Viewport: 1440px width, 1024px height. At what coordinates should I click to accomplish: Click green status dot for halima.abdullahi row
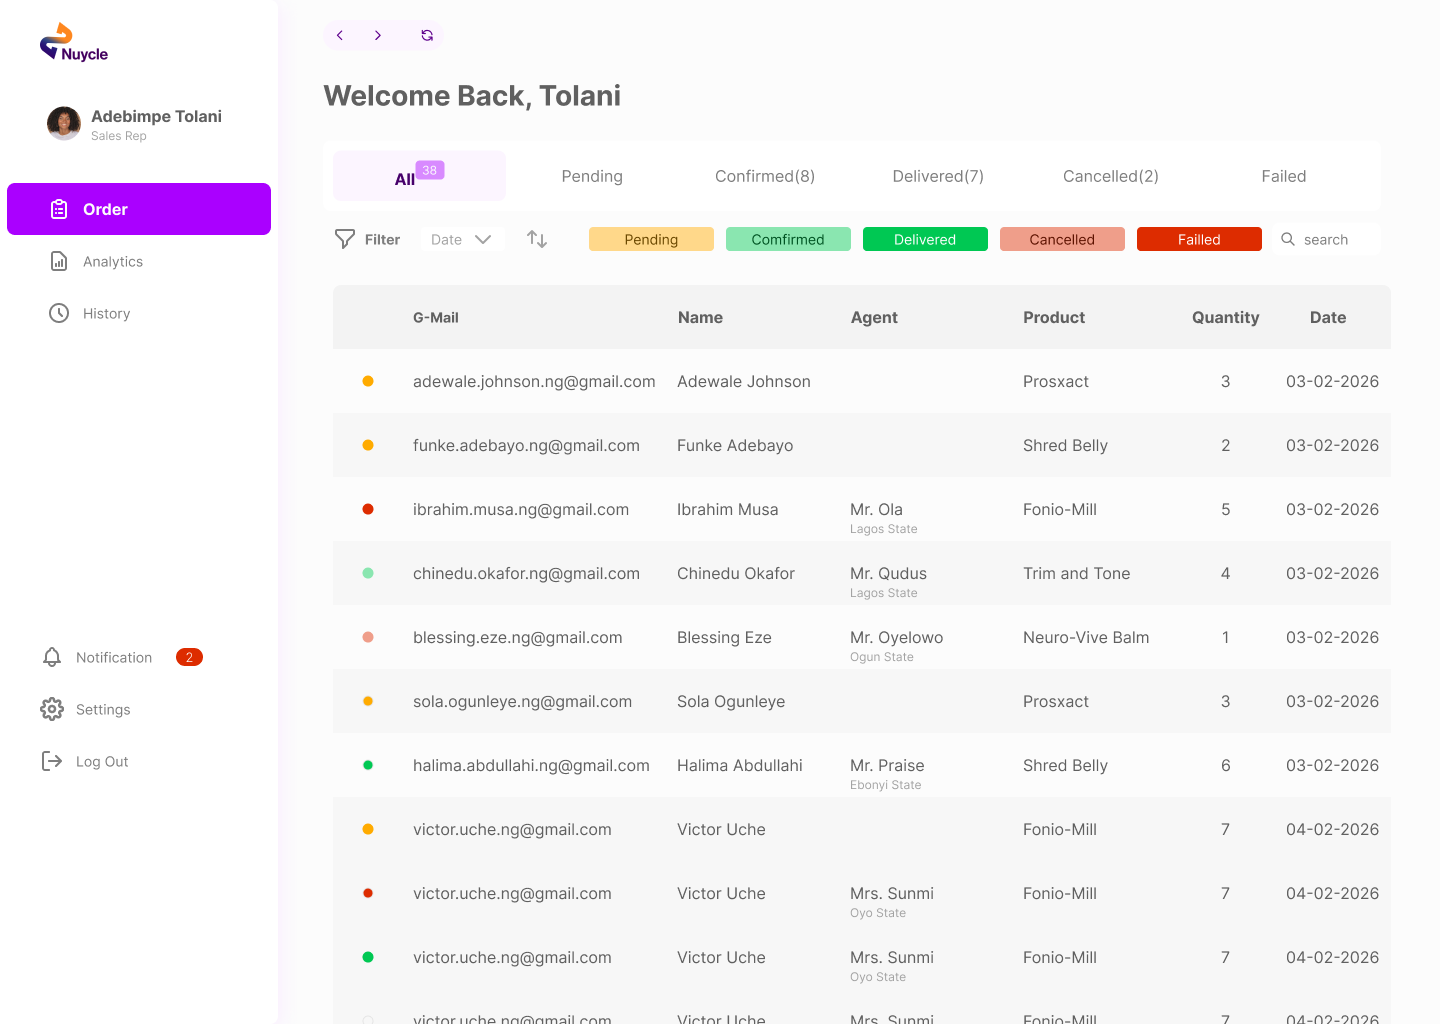[x=368, y=765]
